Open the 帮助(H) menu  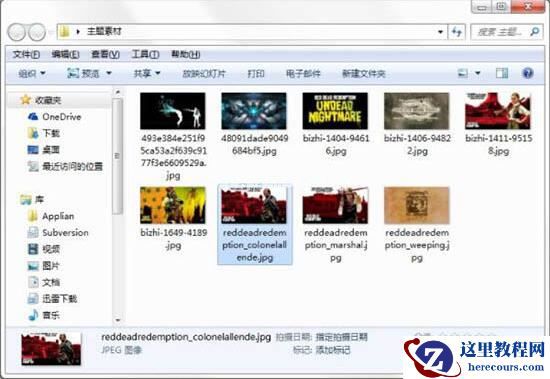tap(186, 54)
